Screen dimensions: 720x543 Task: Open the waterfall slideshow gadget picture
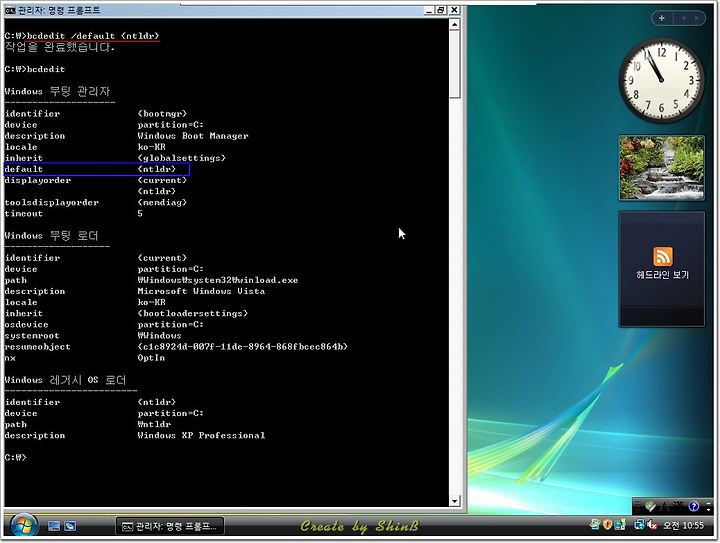pyautogui.click(x=662, y=168)
